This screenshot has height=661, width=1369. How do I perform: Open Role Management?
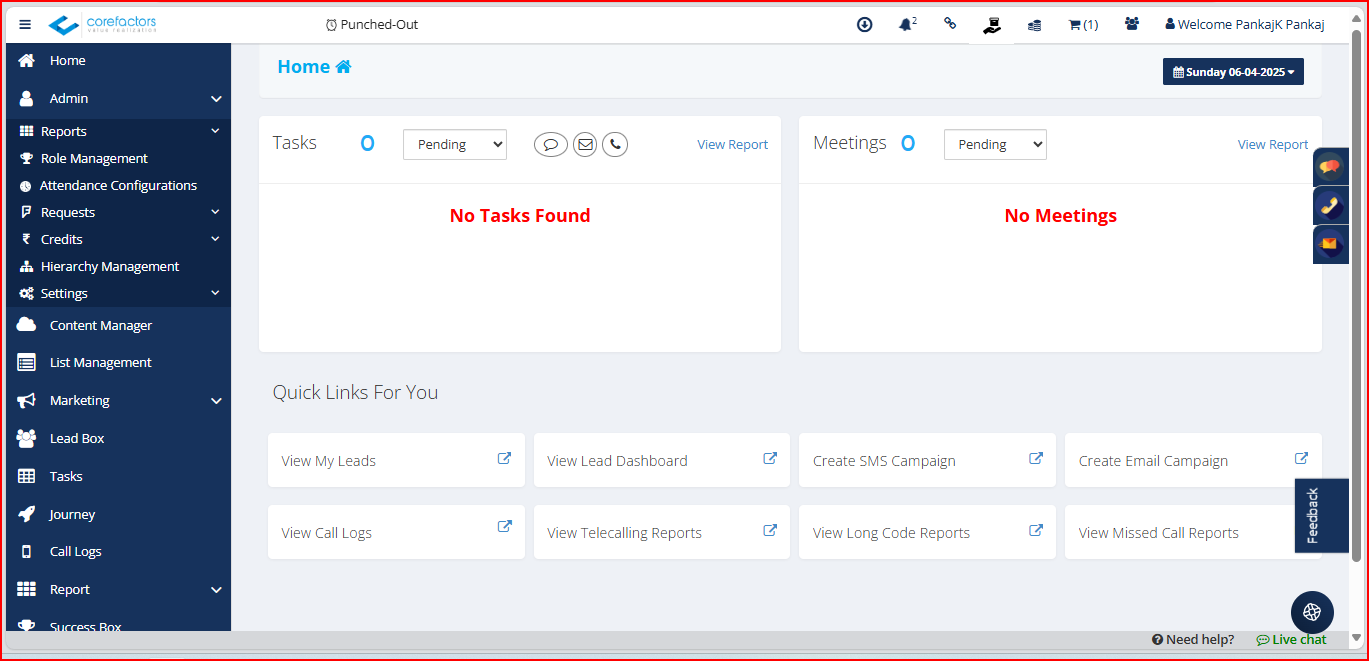(118, 159)
